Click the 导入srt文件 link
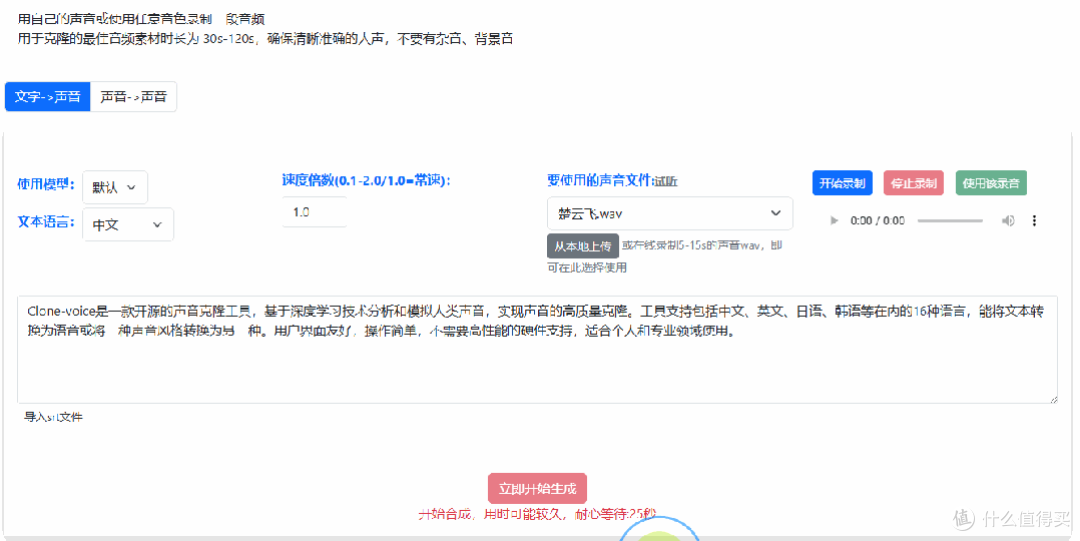The width and height of the screenshot is (1080, 541). point(54,417)
